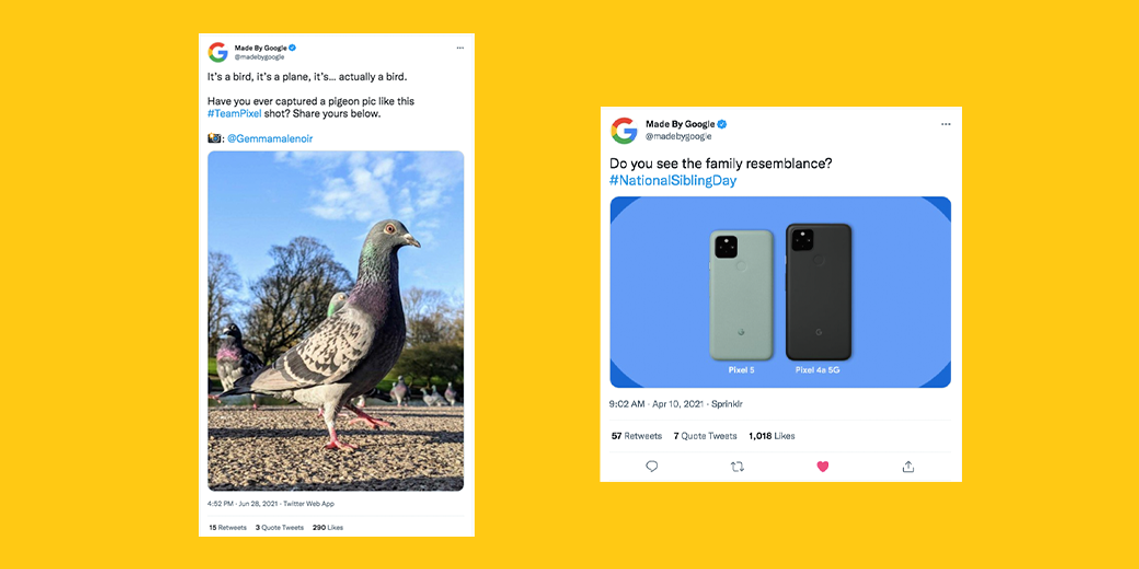Open the Pixel 5 and 4a 5G image
Viewport: 1139px width, 569px height.
pyautogui.click(x=780, y=292)
